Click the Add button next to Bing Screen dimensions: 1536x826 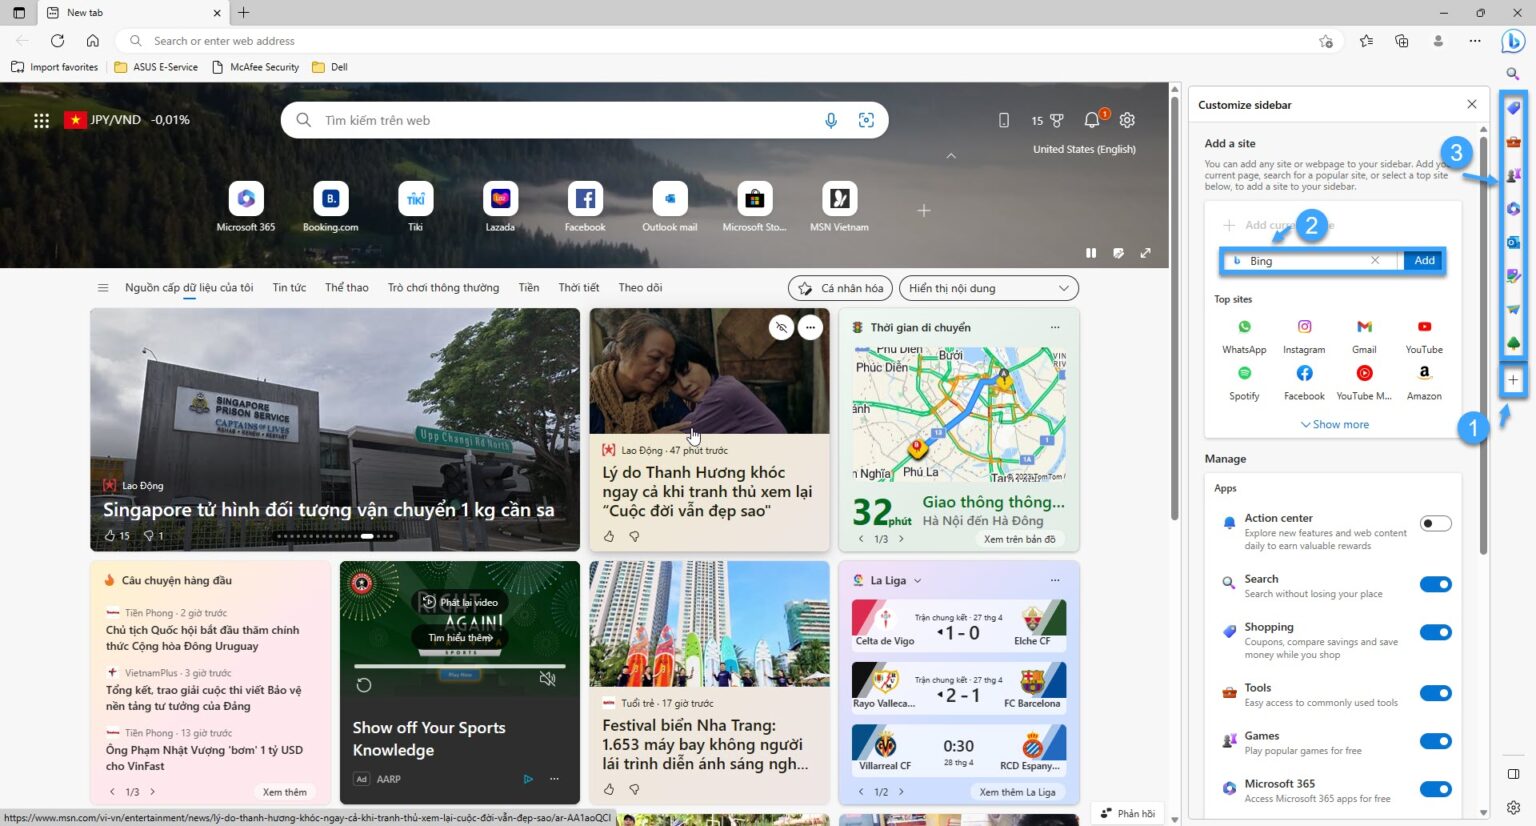(1423, 260)
